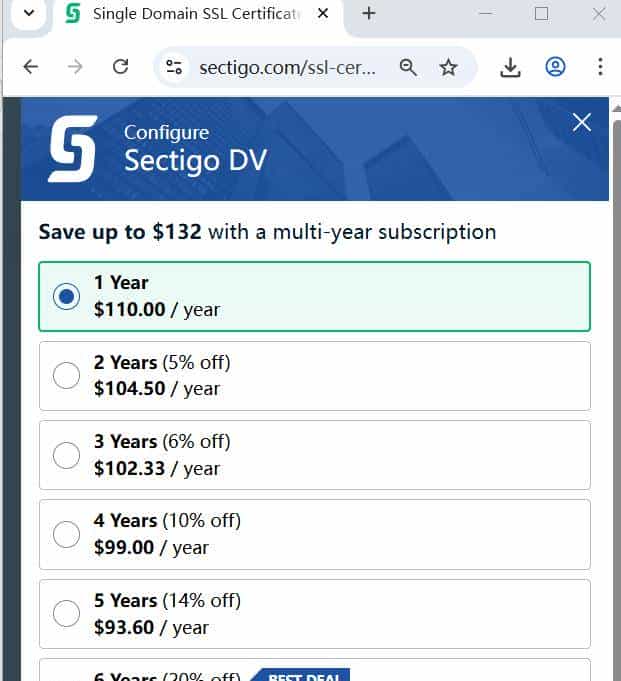This screenshot has width=621, height=681.
Task: Open the Chrome three-dot menu
Action: pos(600,67)
